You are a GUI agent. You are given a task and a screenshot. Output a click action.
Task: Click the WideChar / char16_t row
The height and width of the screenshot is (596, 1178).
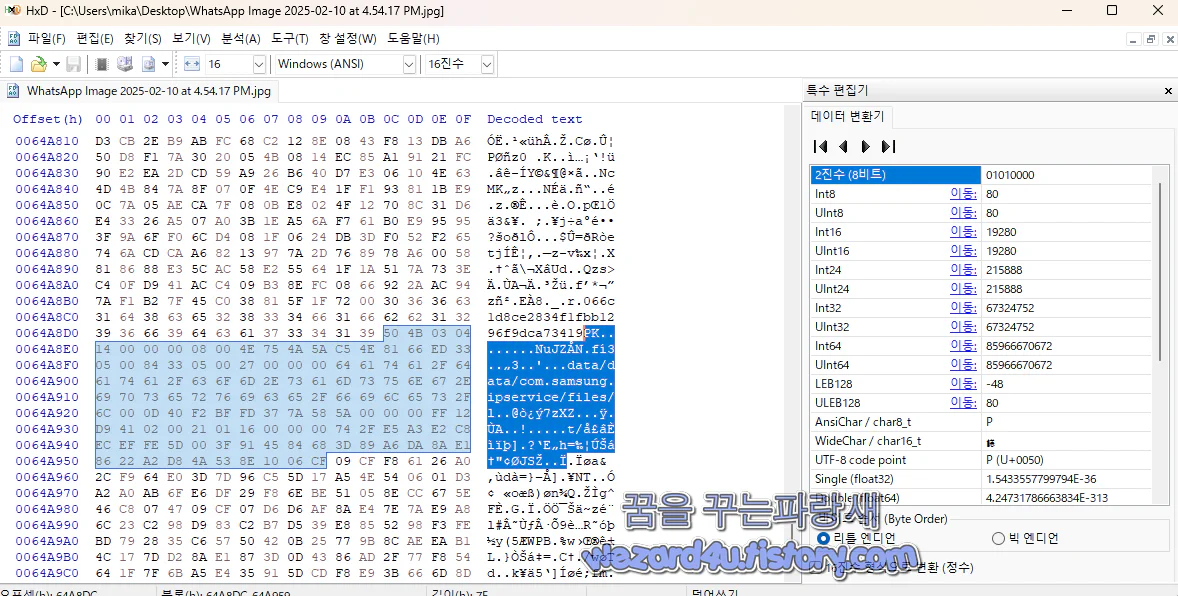(x=980, y=440)
